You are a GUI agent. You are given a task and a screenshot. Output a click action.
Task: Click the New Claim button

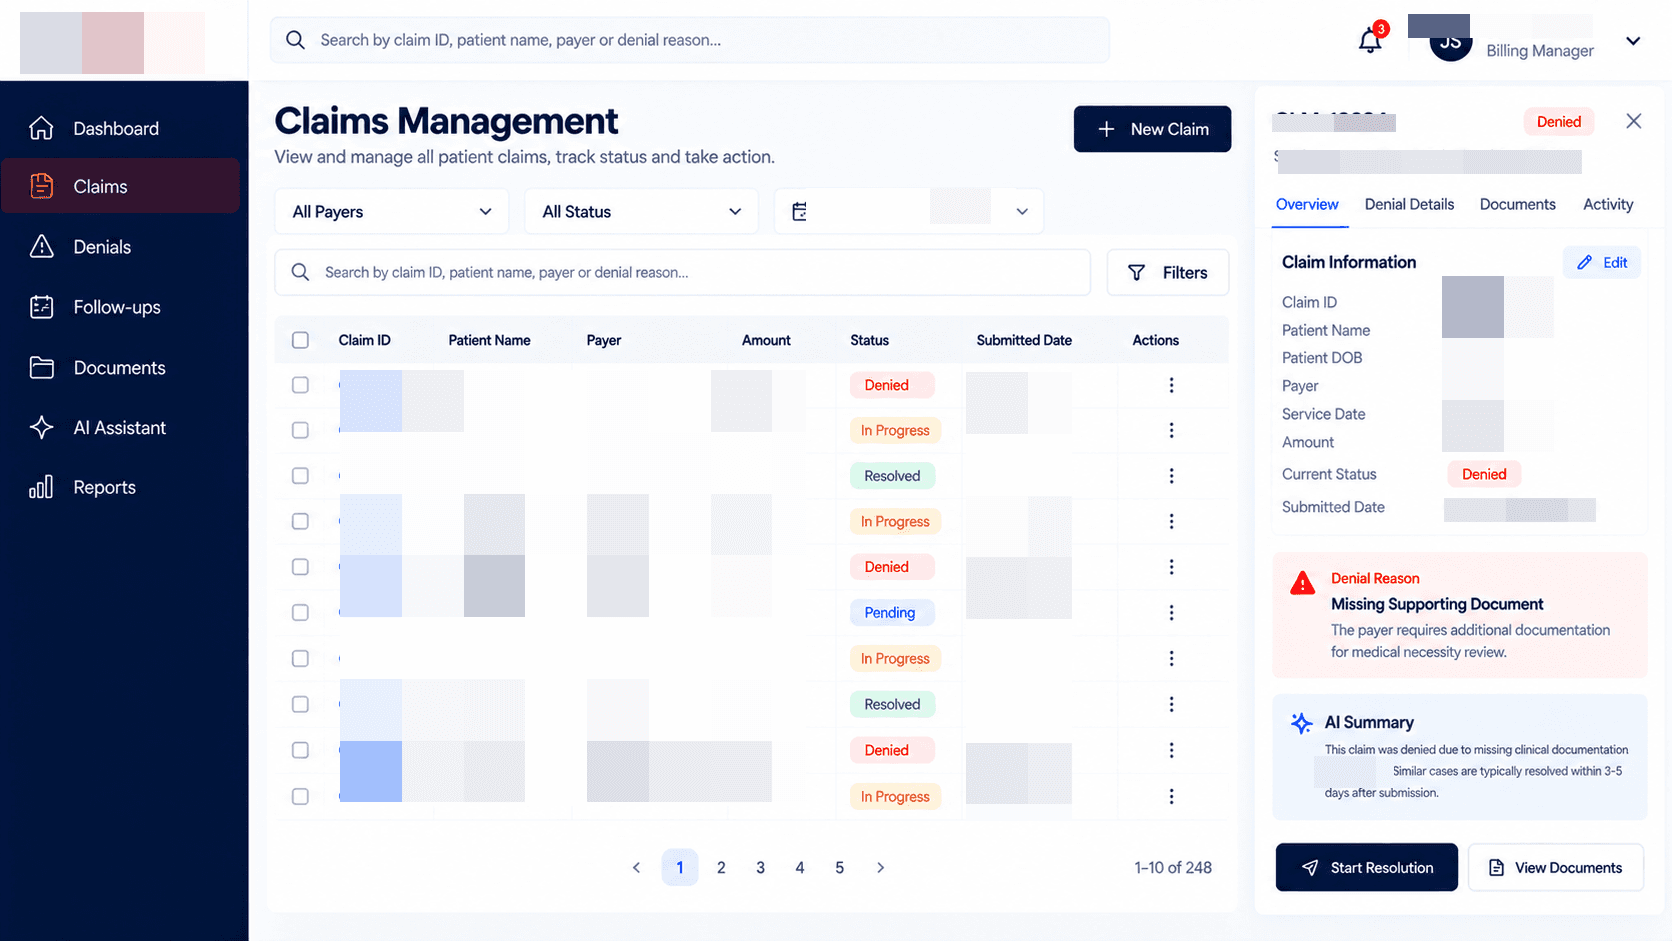1152,129
